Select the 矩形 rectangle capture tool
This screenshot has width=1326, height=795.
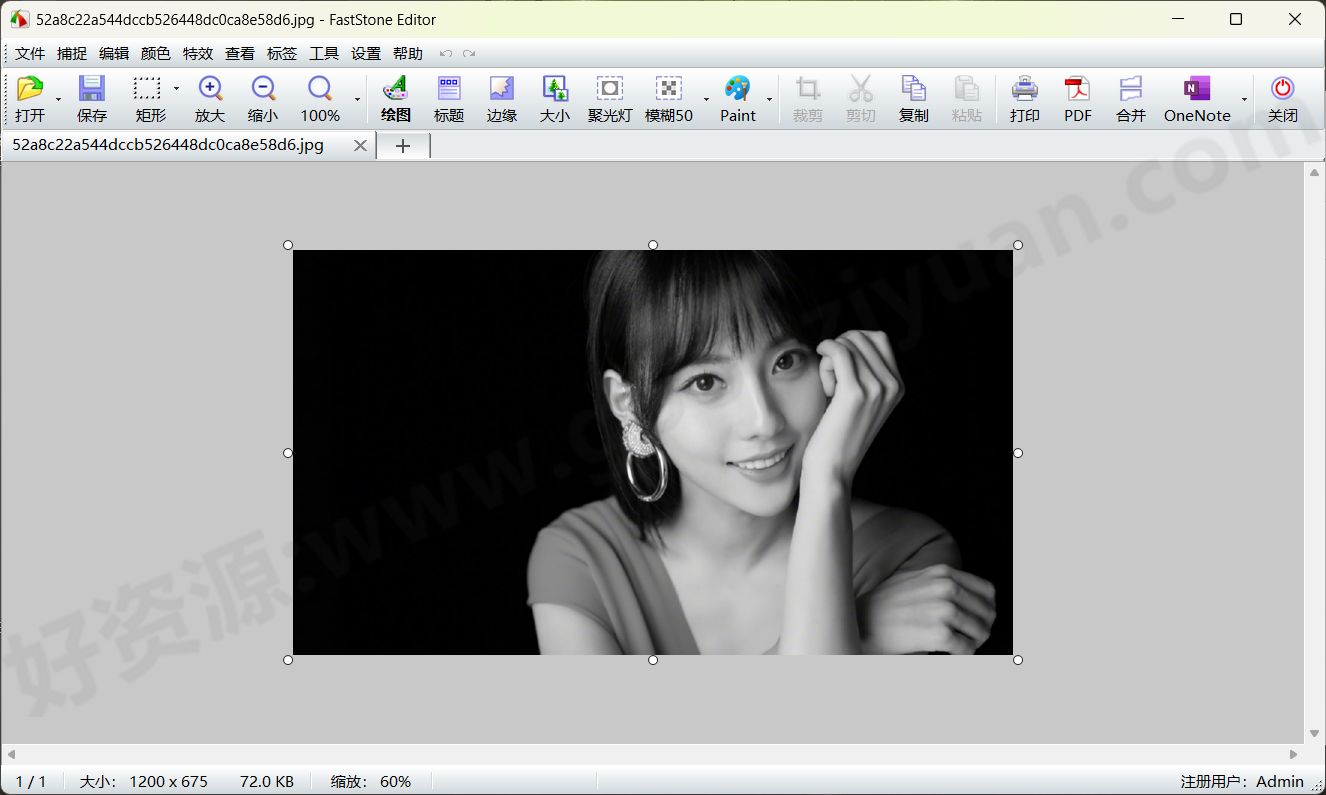tap(149, 97)
